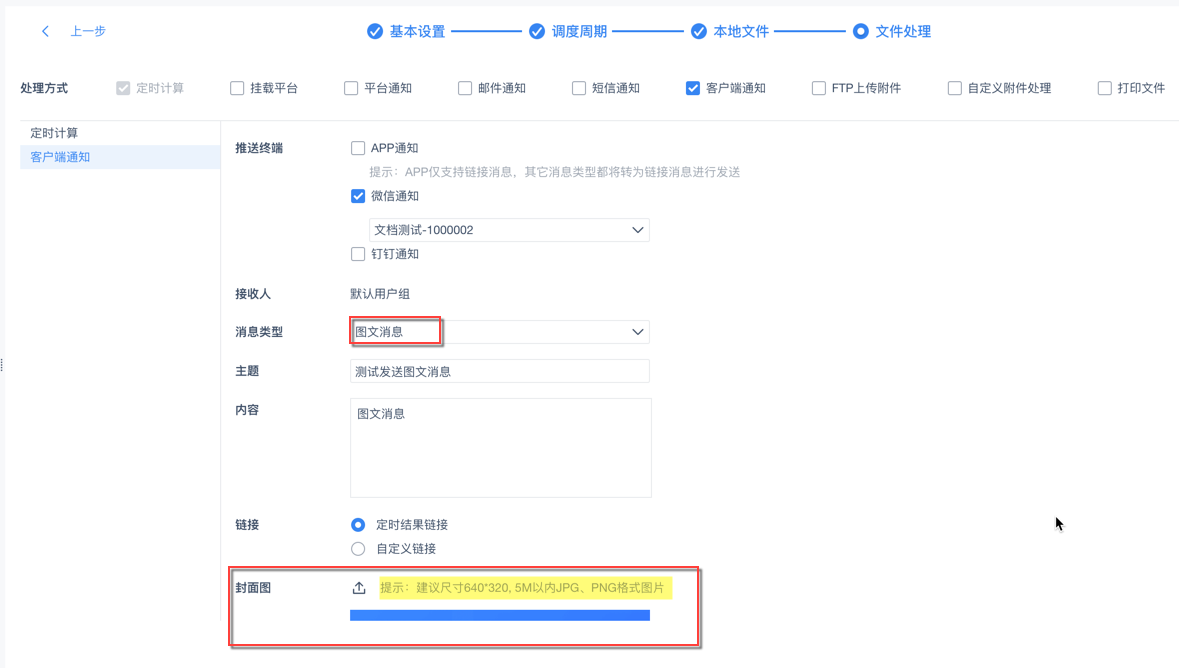
Task: Click the 调度周期 step check icon
Action: (x=537, y=32)
